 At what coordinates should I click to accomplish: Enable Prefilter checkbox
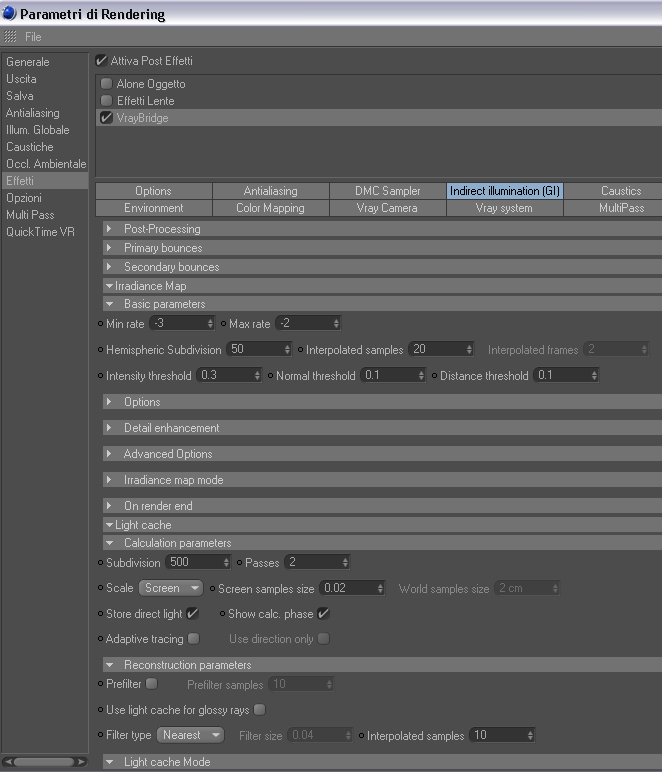point(152,683)
